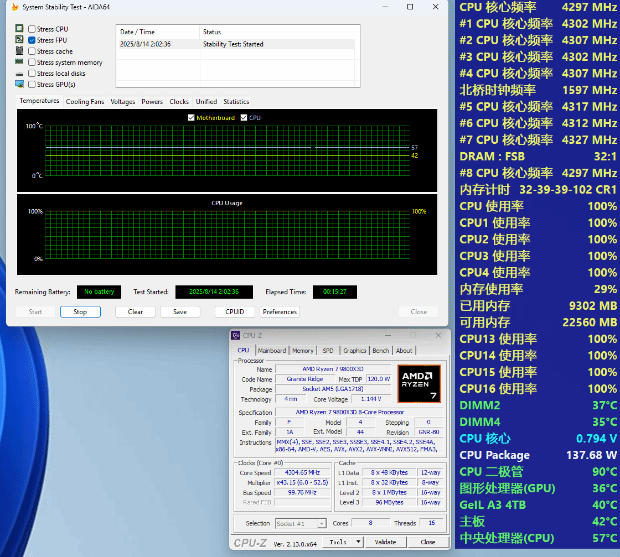Switch to the Cooling Fans tab
Image resolution: width=620 pixels, height=557 pixels.
tap(85, 102)
